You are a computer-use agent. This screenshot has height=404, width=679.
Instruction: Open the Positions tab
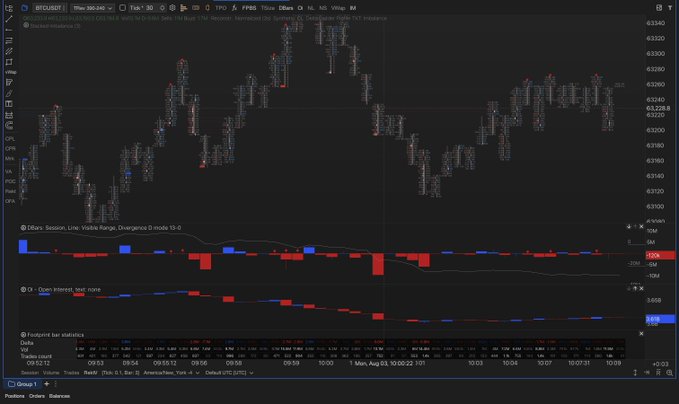(15, 396)
